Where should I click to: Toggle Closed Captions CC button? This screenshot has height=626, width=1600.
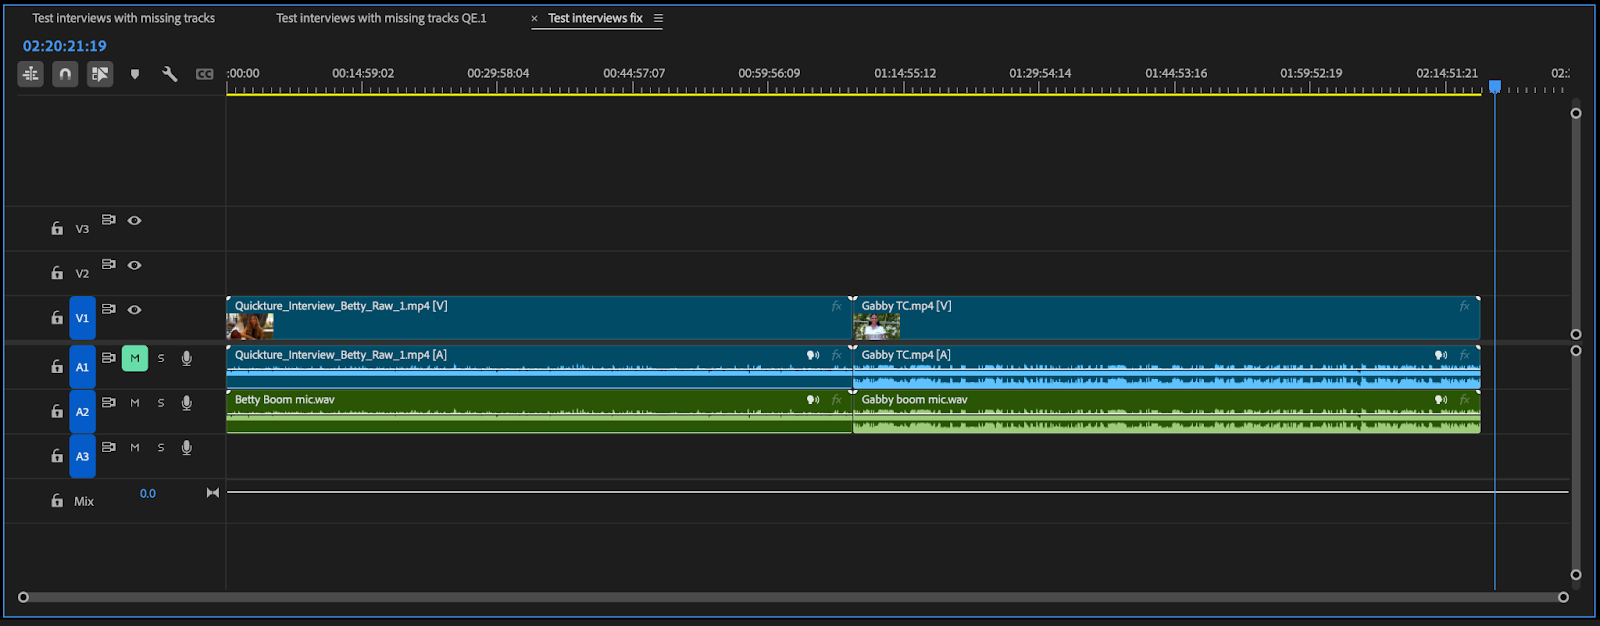205,74
